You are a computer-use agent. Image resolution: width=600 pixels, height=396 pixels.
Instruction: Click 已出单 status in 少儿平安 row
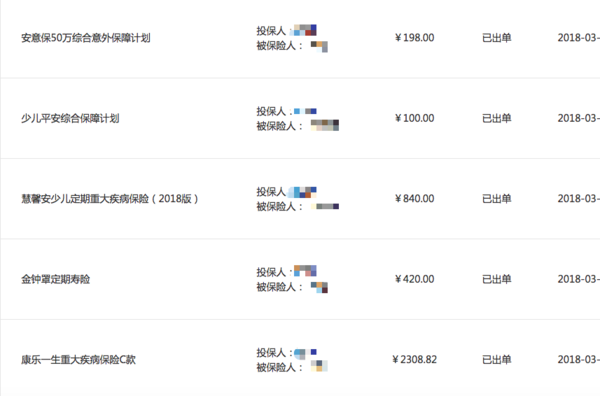coord(497,118)
